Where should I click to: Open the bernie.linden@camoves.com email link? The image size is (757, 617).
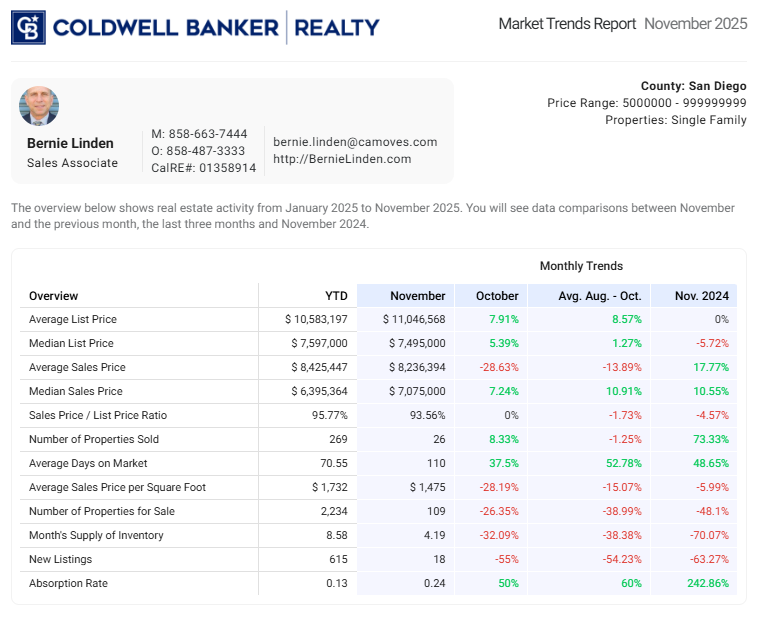[355, 142]
